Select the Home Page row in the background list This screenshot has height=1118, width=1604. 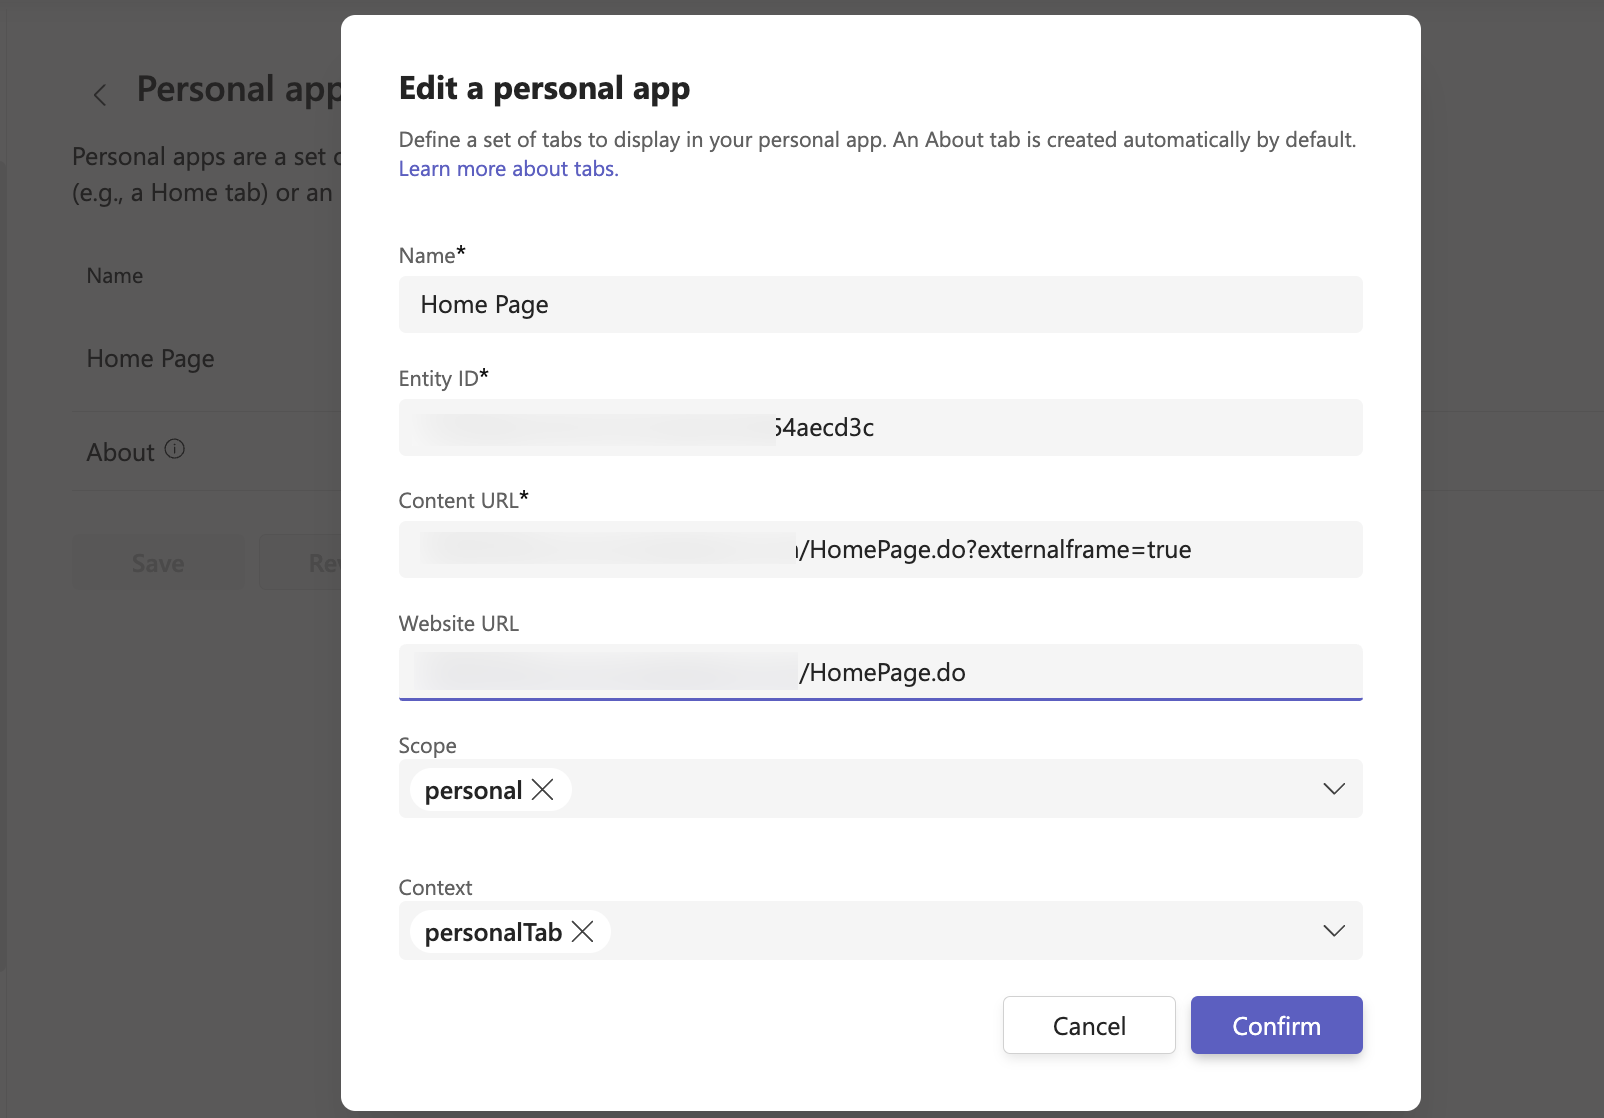[x=151, y=359]
